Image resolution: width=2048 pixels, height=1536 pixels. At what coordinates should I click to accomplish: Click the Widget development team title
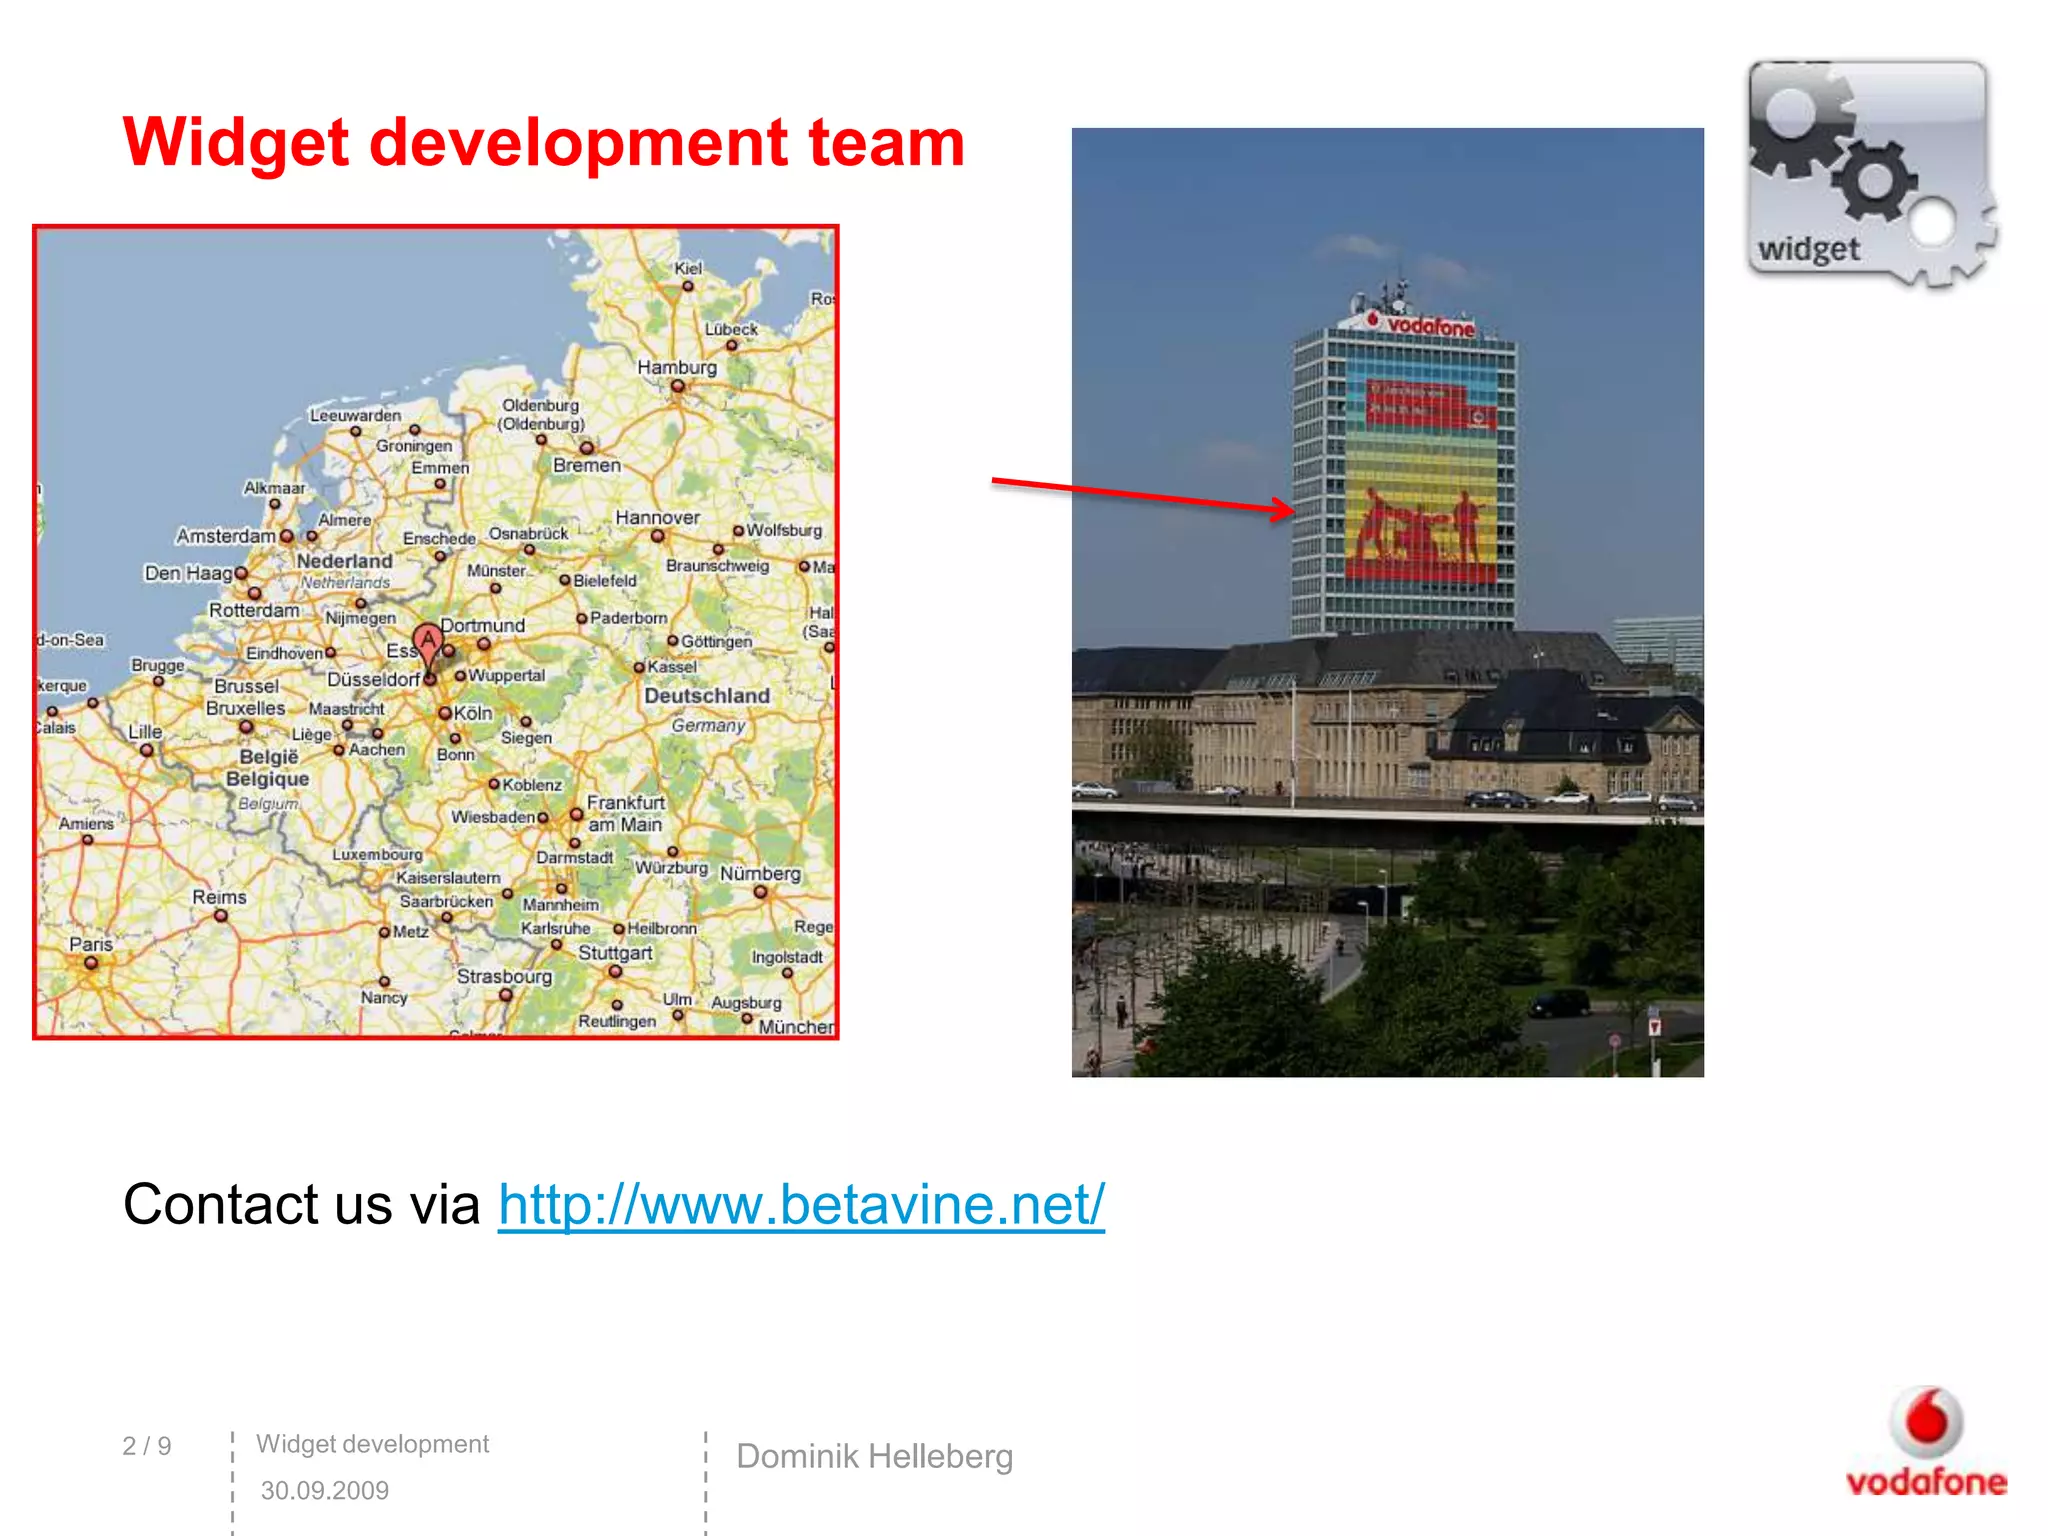544,142
